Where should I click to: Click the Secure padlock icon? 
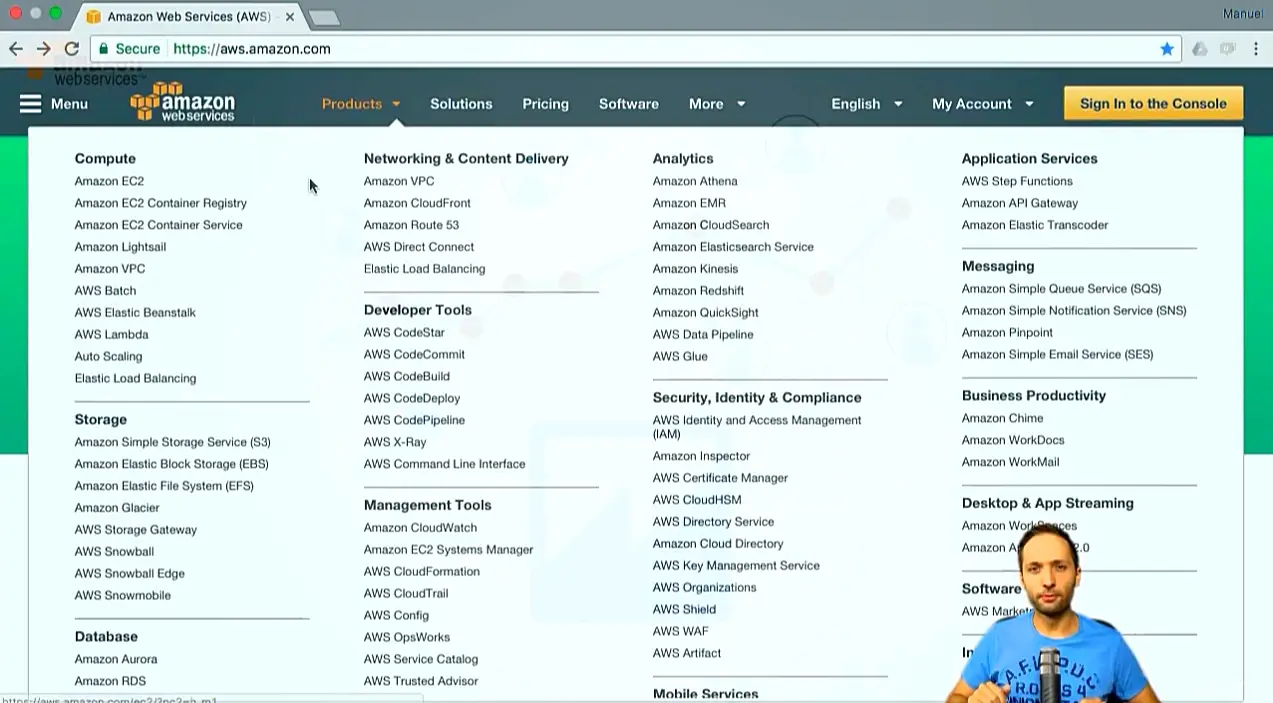pyautogui.click(x=103, y=48)
